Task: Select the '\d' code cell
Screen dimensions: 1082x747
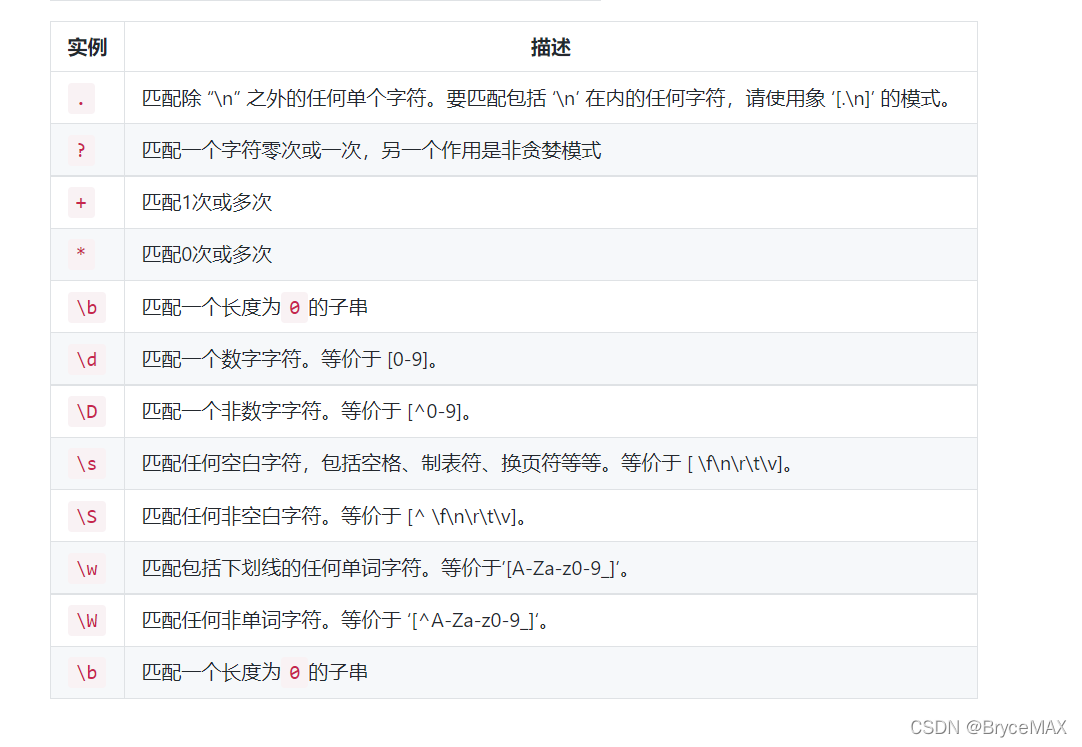Action: 87,359
